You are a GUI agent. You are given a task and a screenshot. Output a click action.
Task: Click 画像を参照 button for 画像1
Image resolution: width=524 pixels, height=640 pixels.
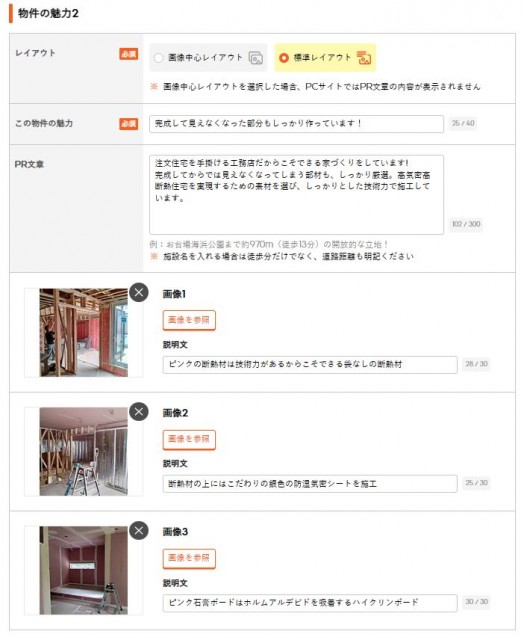point(189,320)
